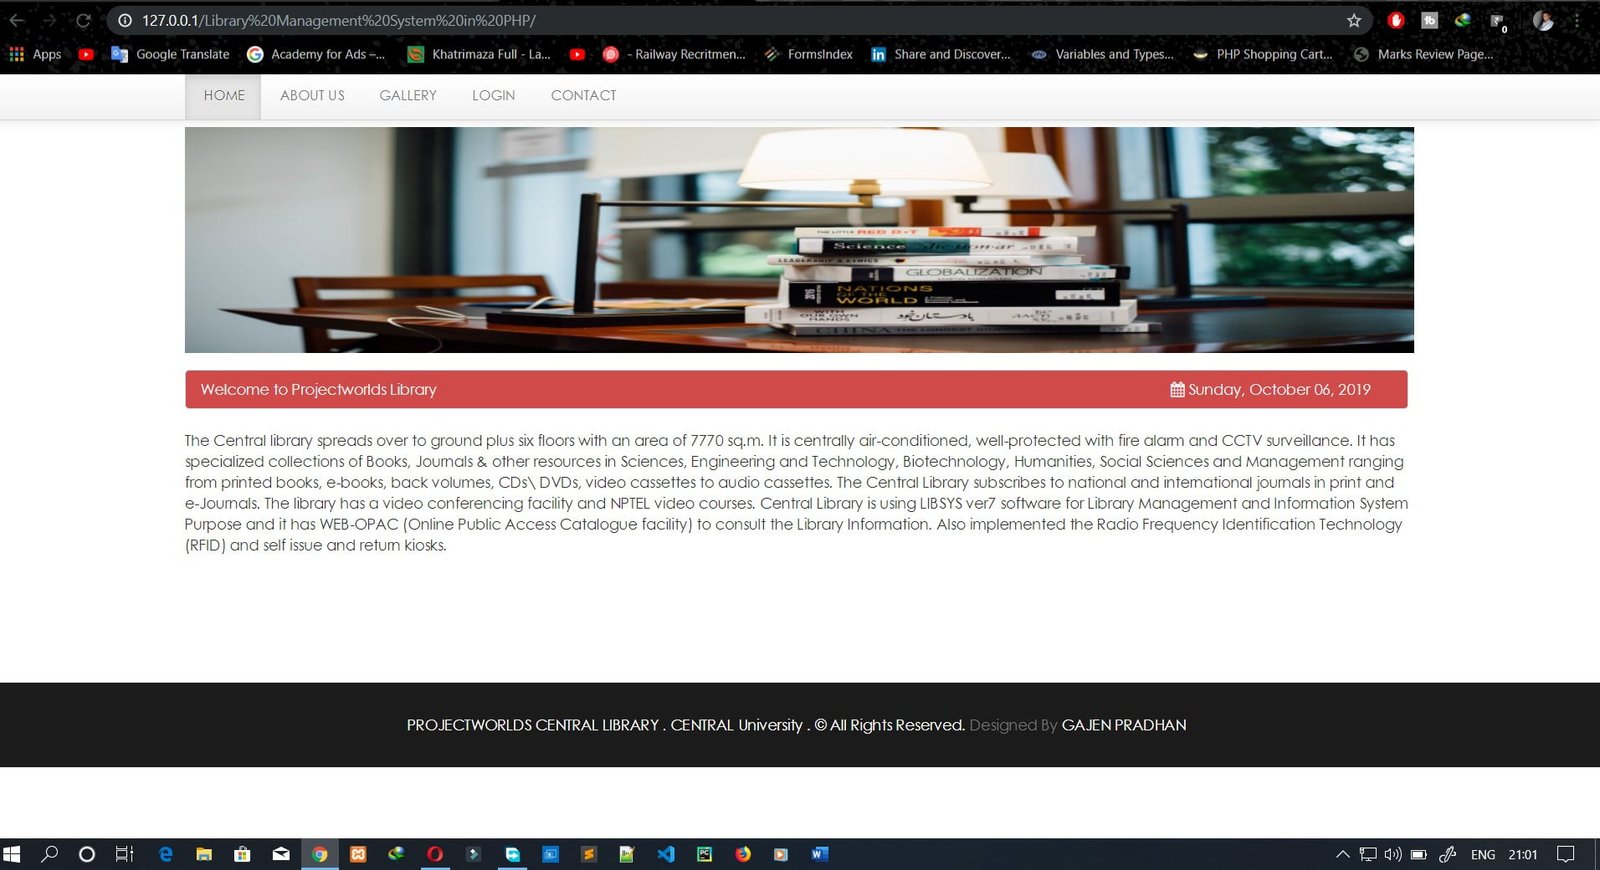Open the PHP Shopping Cart bookmark
1600x870 pixels.
[1263, 55]
